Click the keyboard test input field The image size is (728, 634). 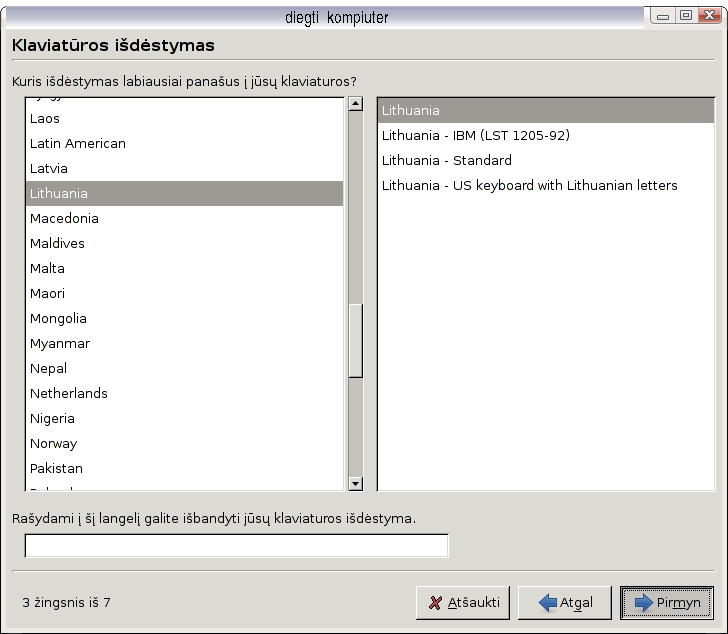(x=236, y=546)
